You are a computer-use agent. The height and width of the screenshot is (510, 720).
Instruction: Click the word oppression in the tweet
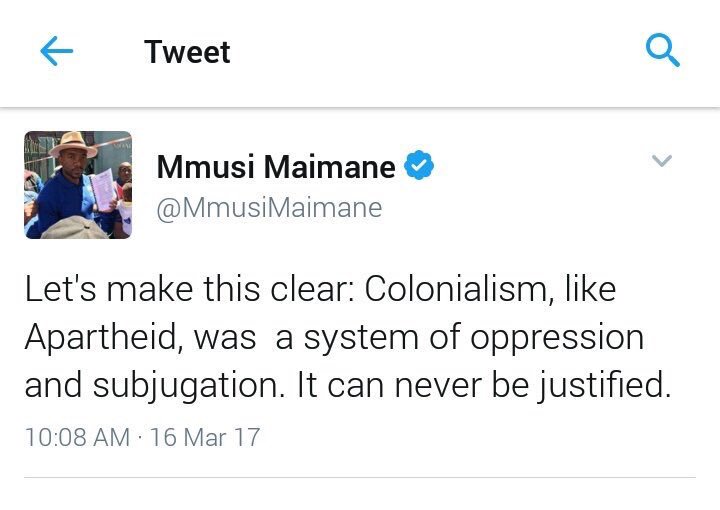click(557, 339)
